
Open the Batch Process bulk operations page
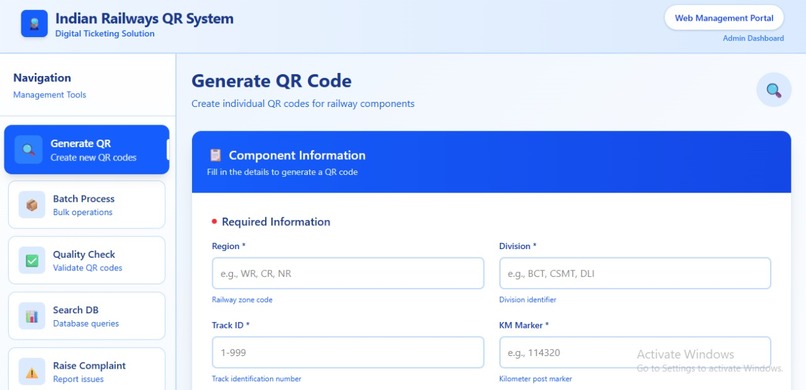pyautogui.click(x=86, y=205)
